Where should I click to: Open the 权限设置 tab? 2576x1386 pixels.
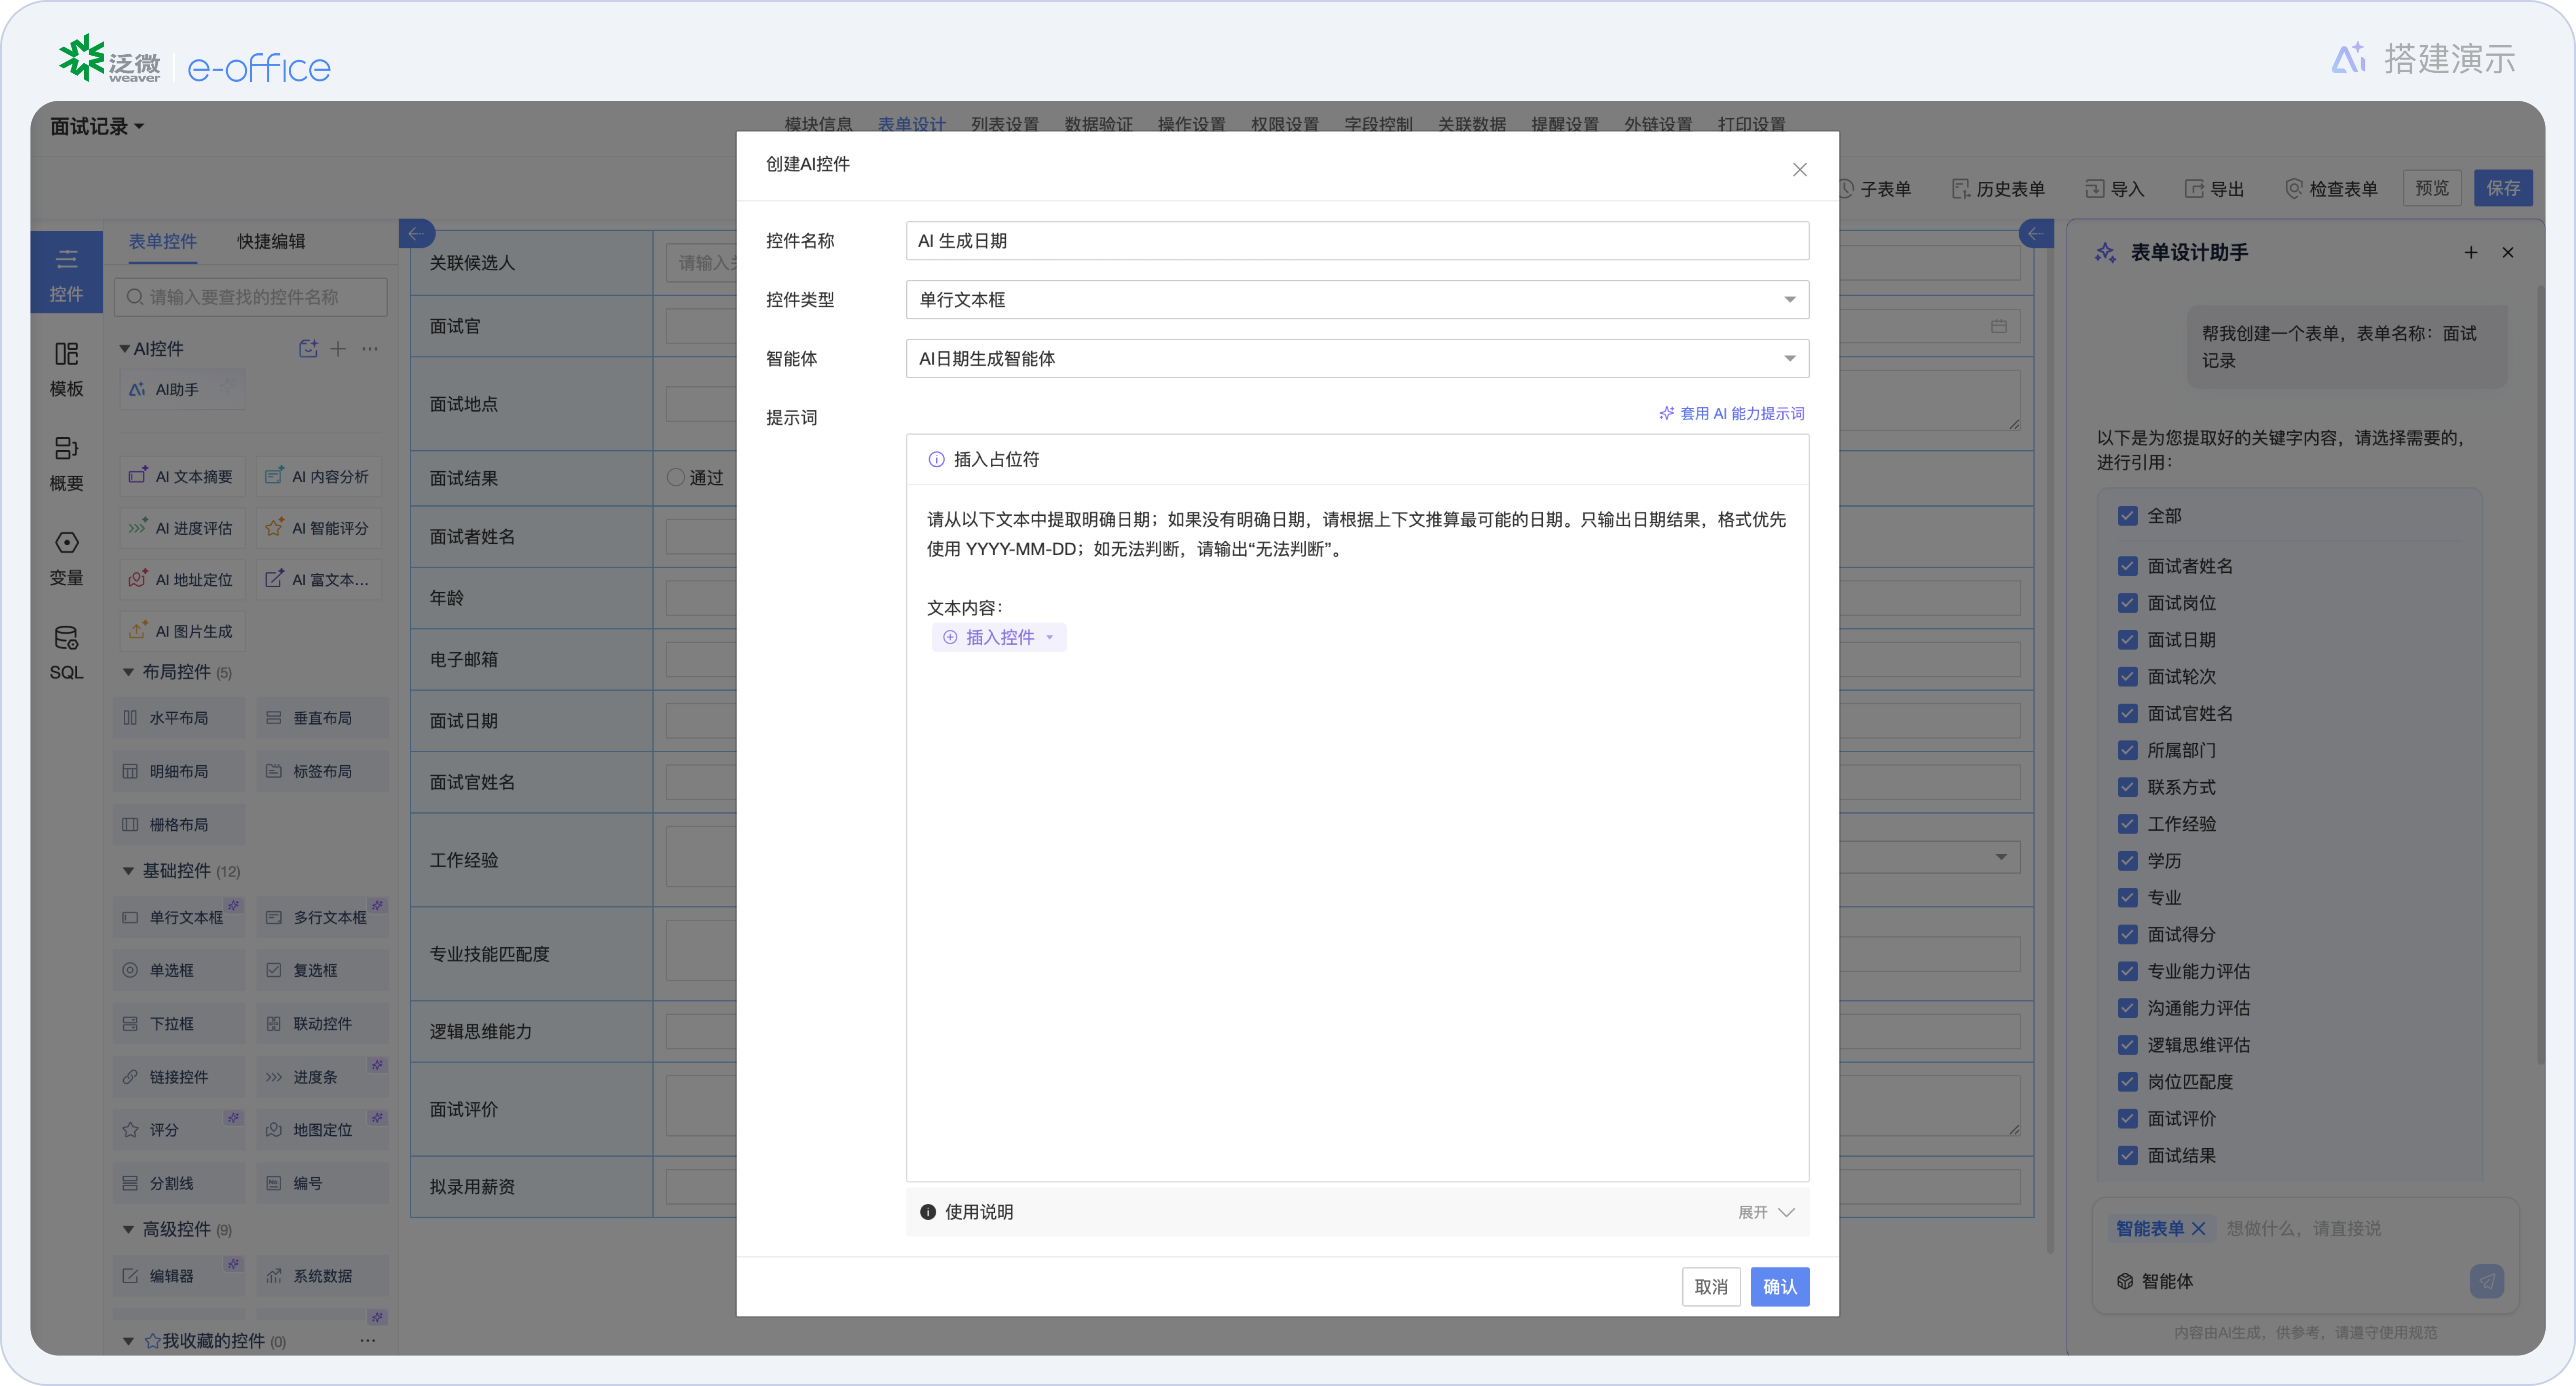click(1285, 124)
